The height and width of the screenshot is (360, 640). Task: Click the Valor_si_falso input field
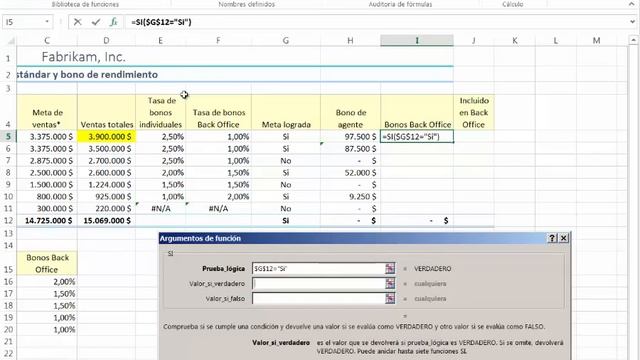(319, 298)
